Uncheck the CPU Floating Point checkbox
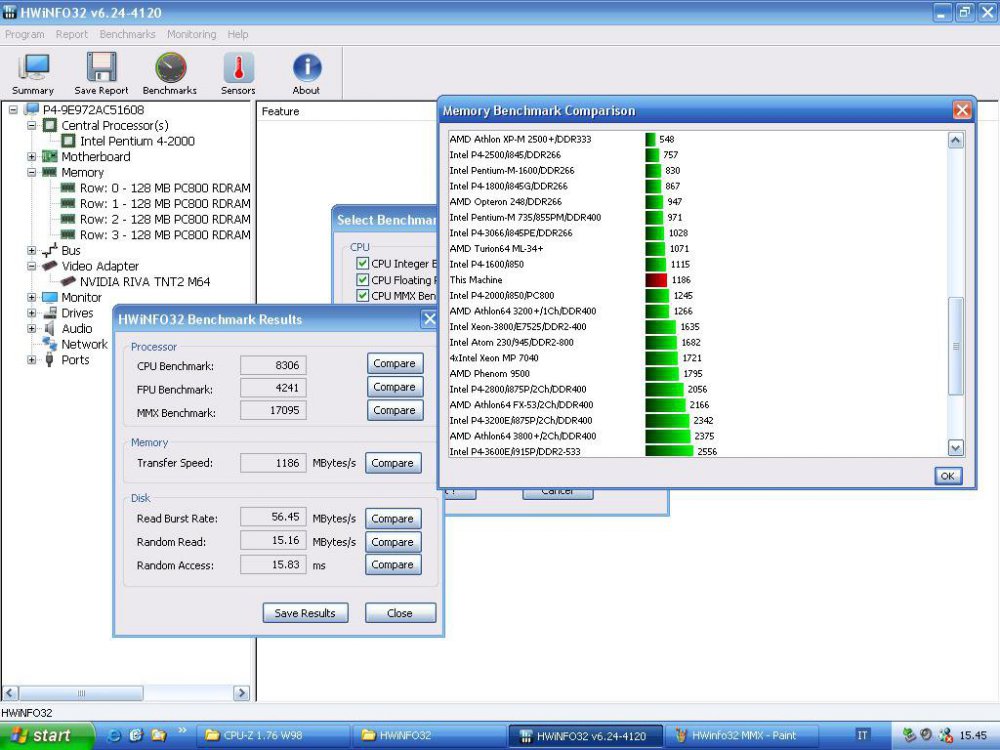This screenshot has width=1000, height=750. coord(363,280)
